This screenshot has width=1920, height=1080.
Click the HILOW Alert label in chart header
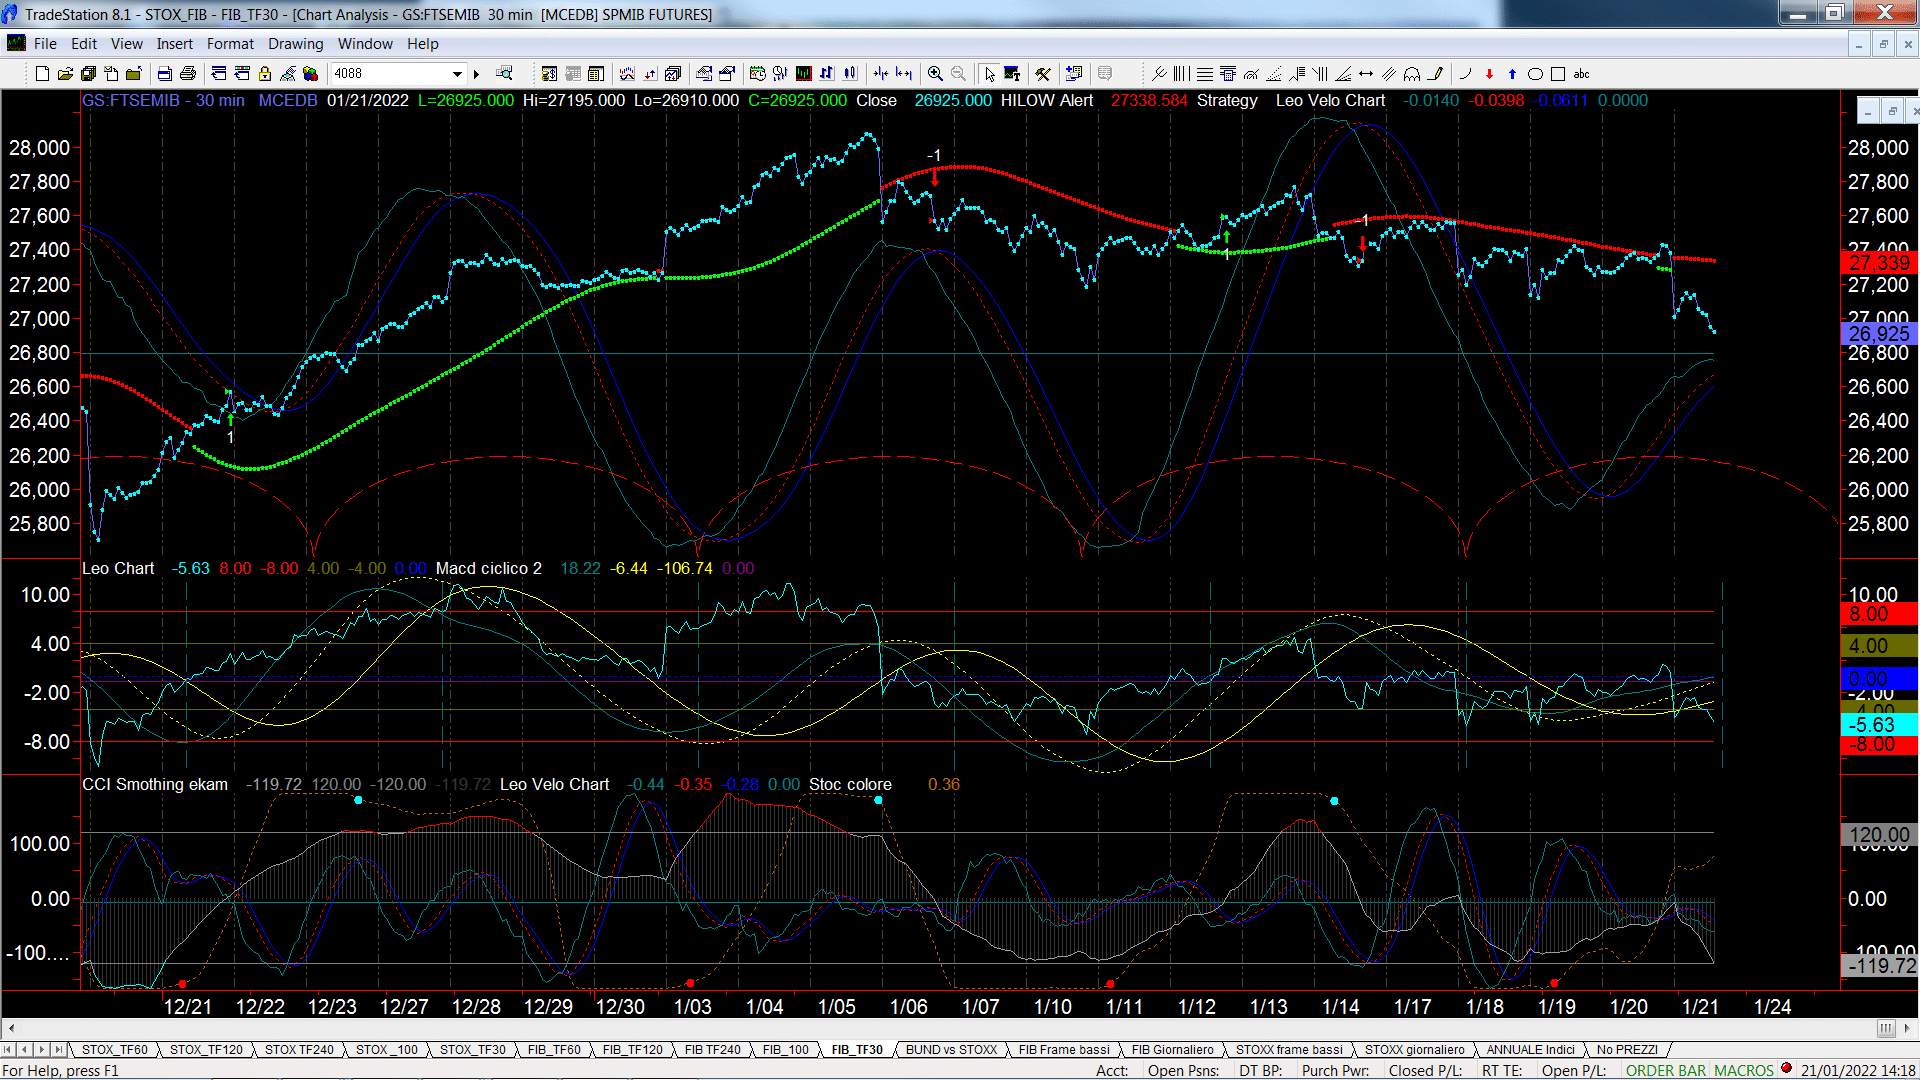coord(1047,101)
